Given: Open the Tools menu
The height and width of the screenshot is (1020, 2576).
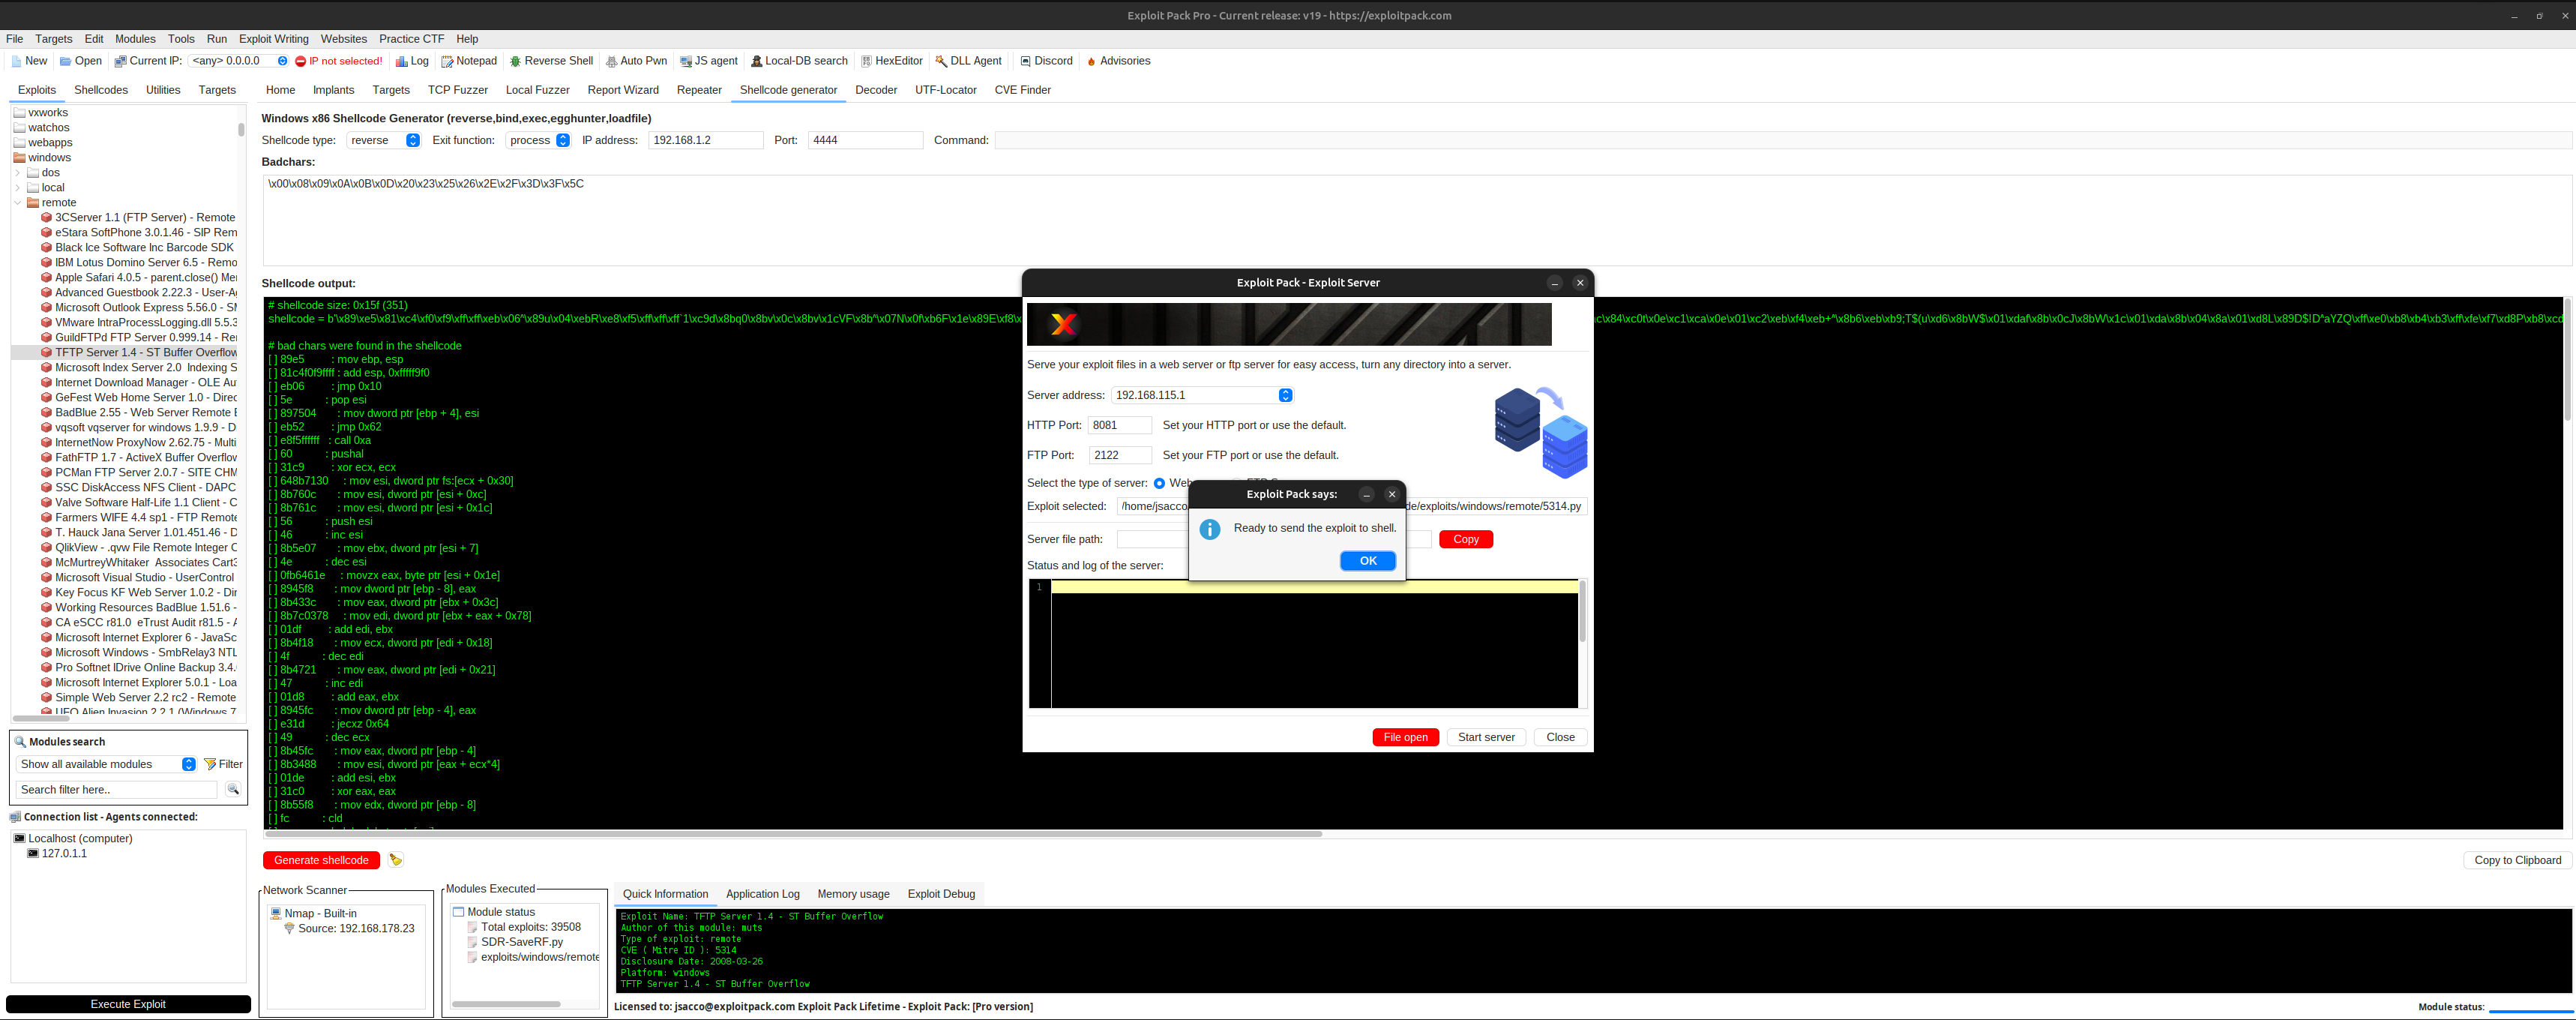Looking at the screenshot, I should (x=181, y=39).
